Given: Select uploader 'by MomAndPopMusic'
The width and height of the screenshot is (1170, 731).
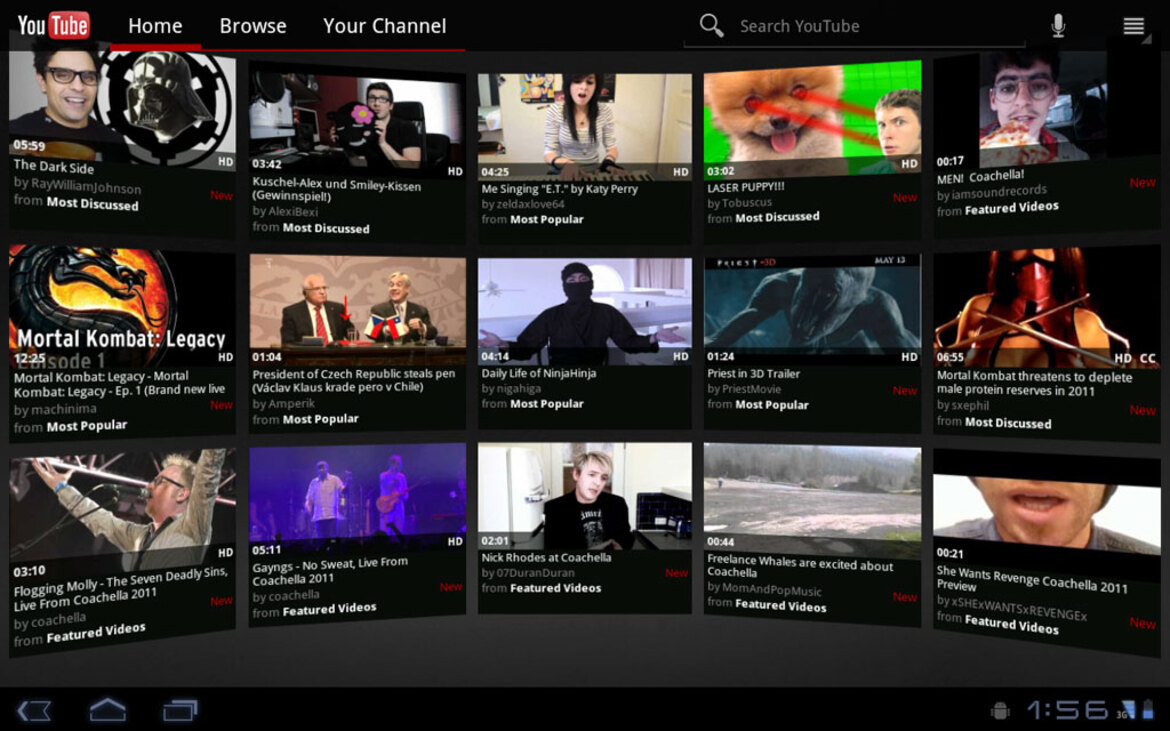Looking at the screenshot, I should click(764, 589).
